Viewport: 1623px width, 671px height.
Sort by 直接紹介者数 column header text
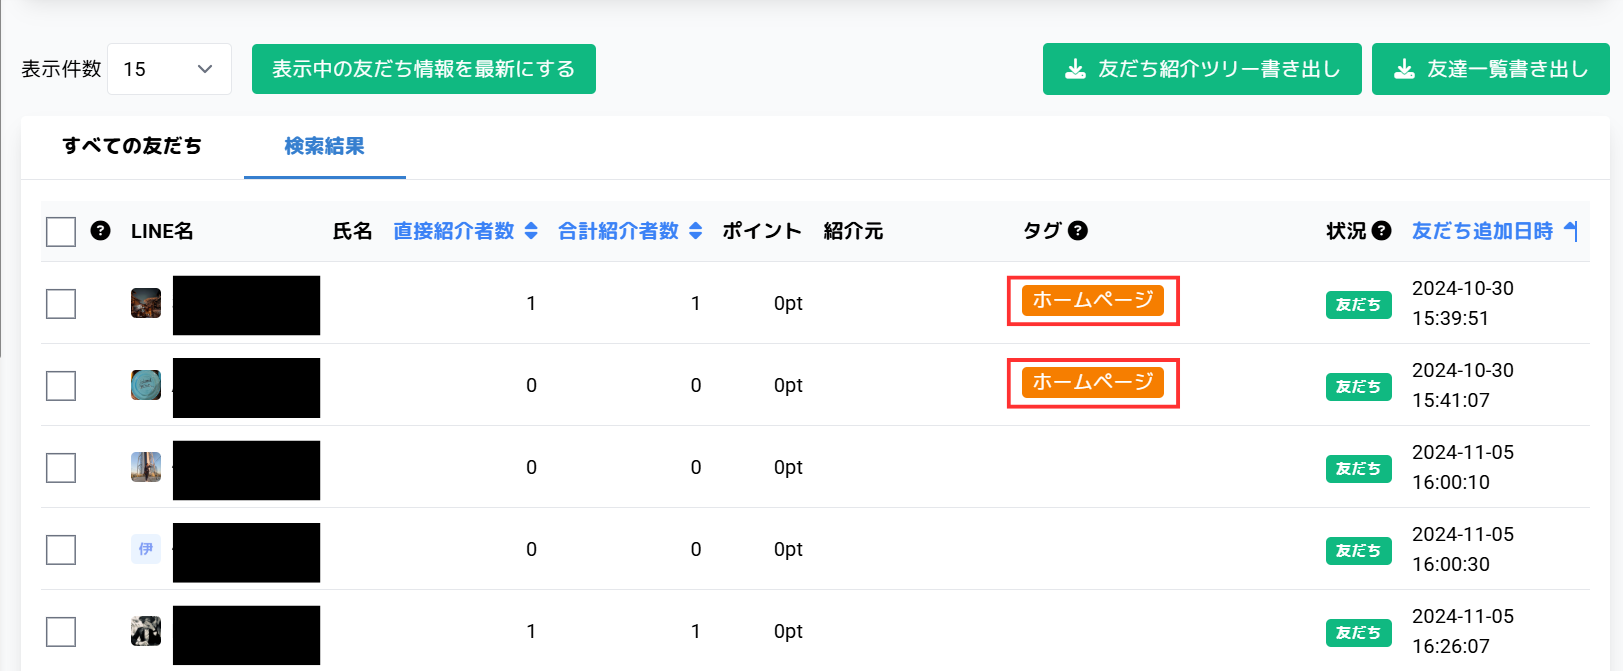pos(453,231)
